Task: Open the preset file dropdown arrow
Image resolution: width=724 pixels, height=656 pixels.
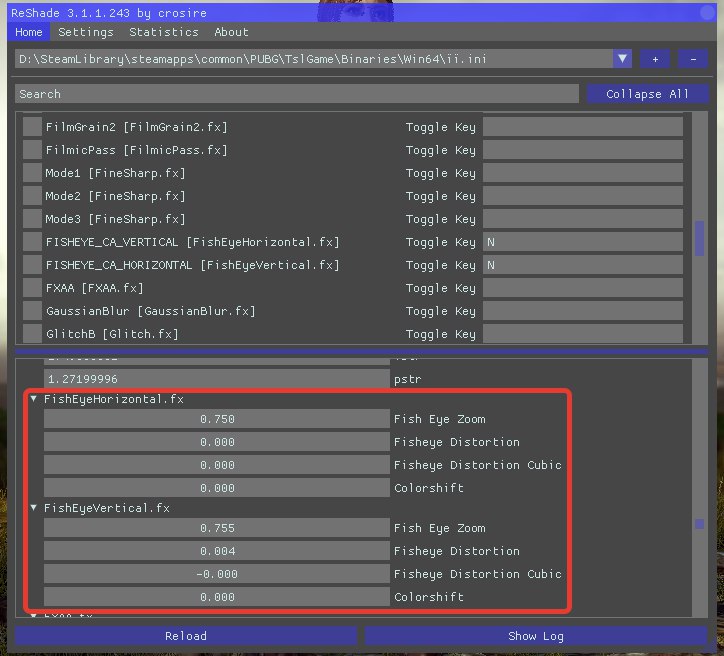Action: click(x=622, y=59)
